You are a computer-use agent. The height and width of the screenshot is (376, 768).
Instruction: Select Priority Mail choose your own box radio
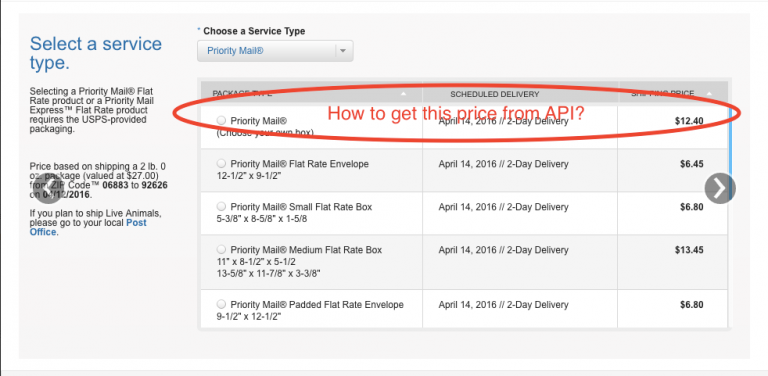click(221, 120)
